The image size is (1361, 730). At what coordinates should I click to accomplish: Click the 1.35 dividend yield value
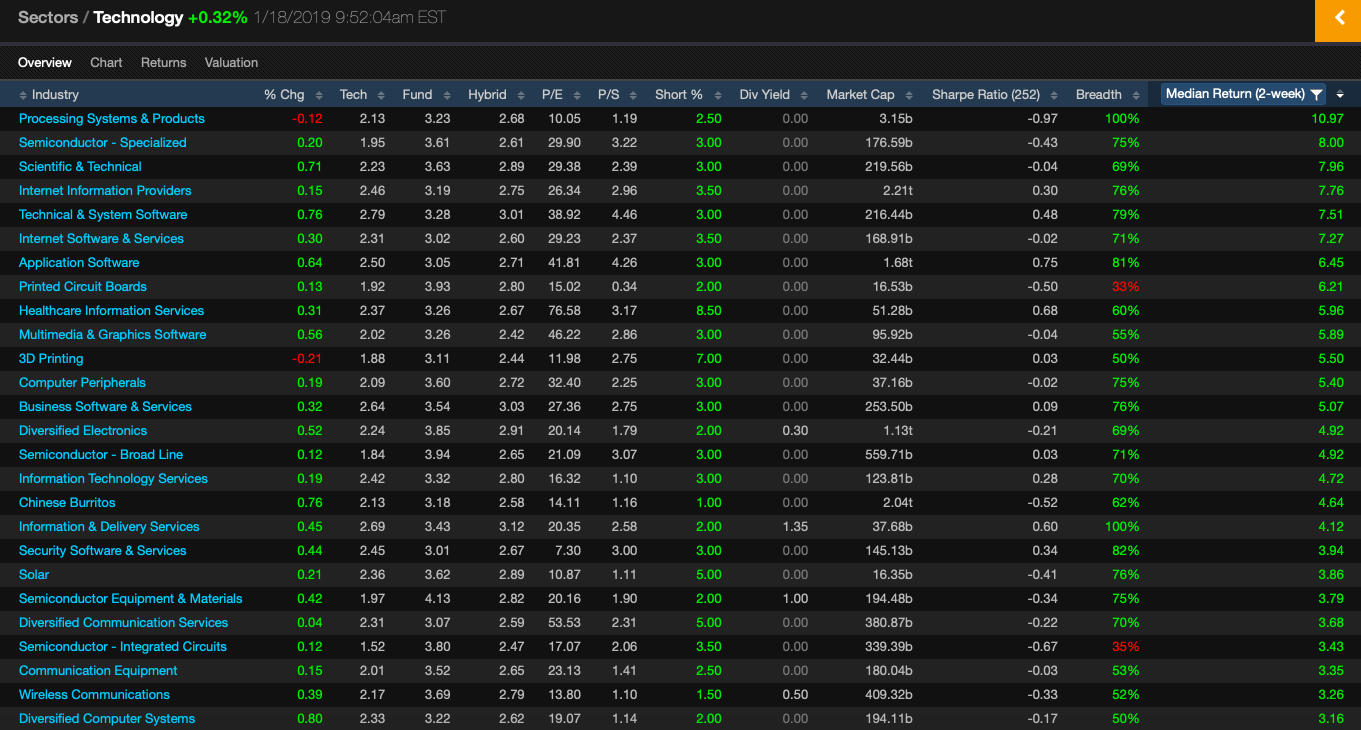pos(795,526)
